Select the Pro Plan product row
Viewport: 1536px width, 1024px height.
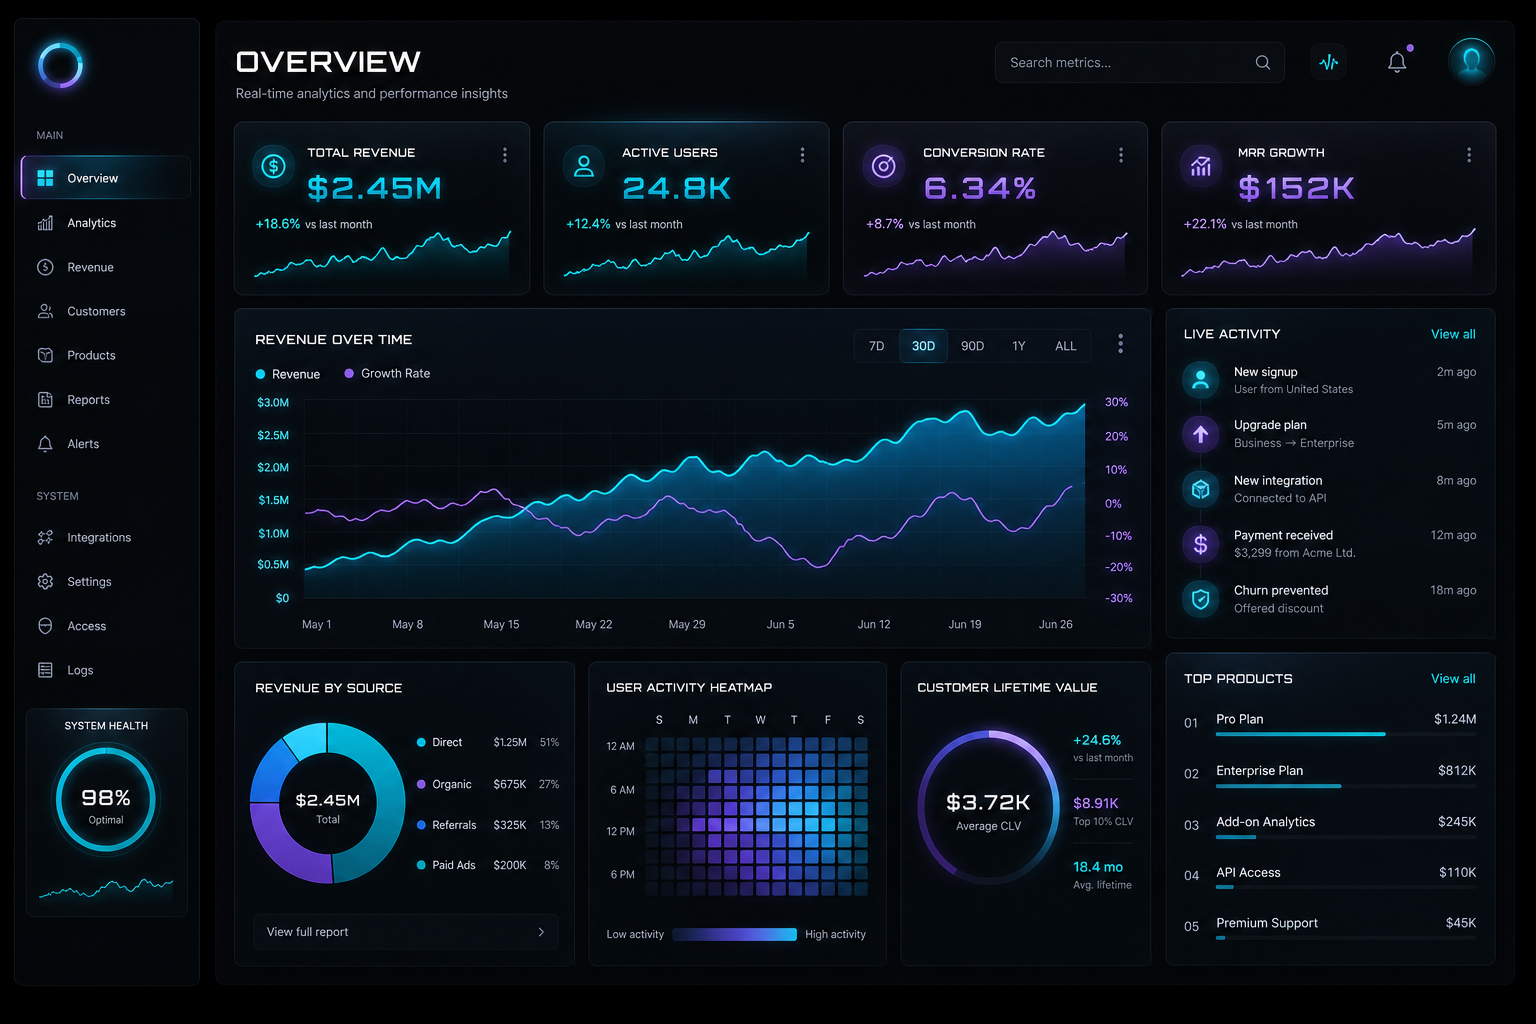tap(1330, 724)
